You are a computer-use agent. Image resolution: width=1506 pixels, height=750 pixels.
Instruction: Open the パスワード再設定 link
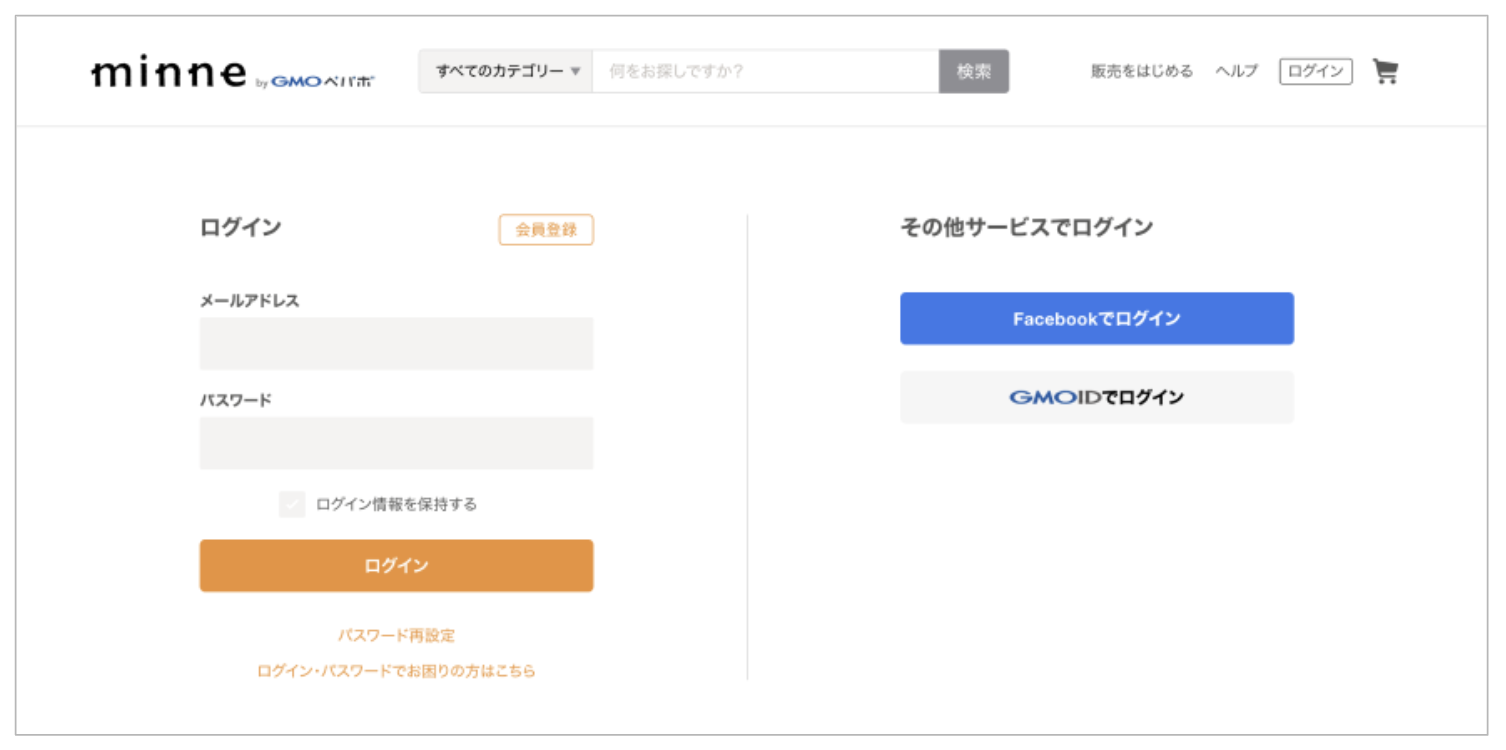[x=396, y=636]
